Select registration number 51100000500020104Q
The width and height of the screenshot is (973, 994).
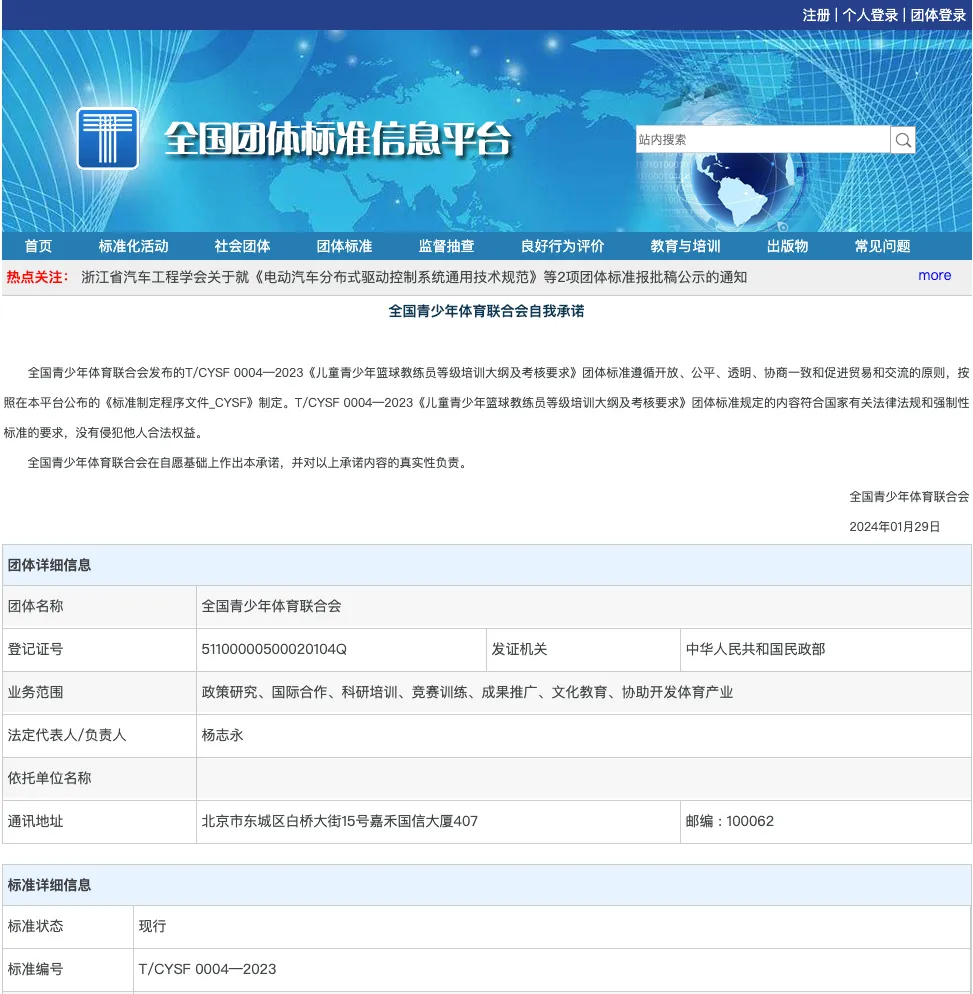point(274,649)
